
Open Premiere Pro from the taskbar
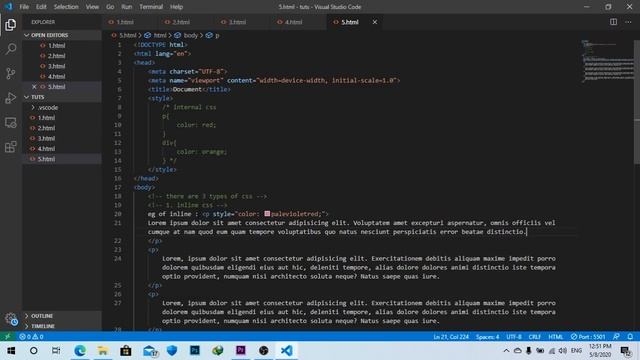pyautogui.click(x=241, y=351)
